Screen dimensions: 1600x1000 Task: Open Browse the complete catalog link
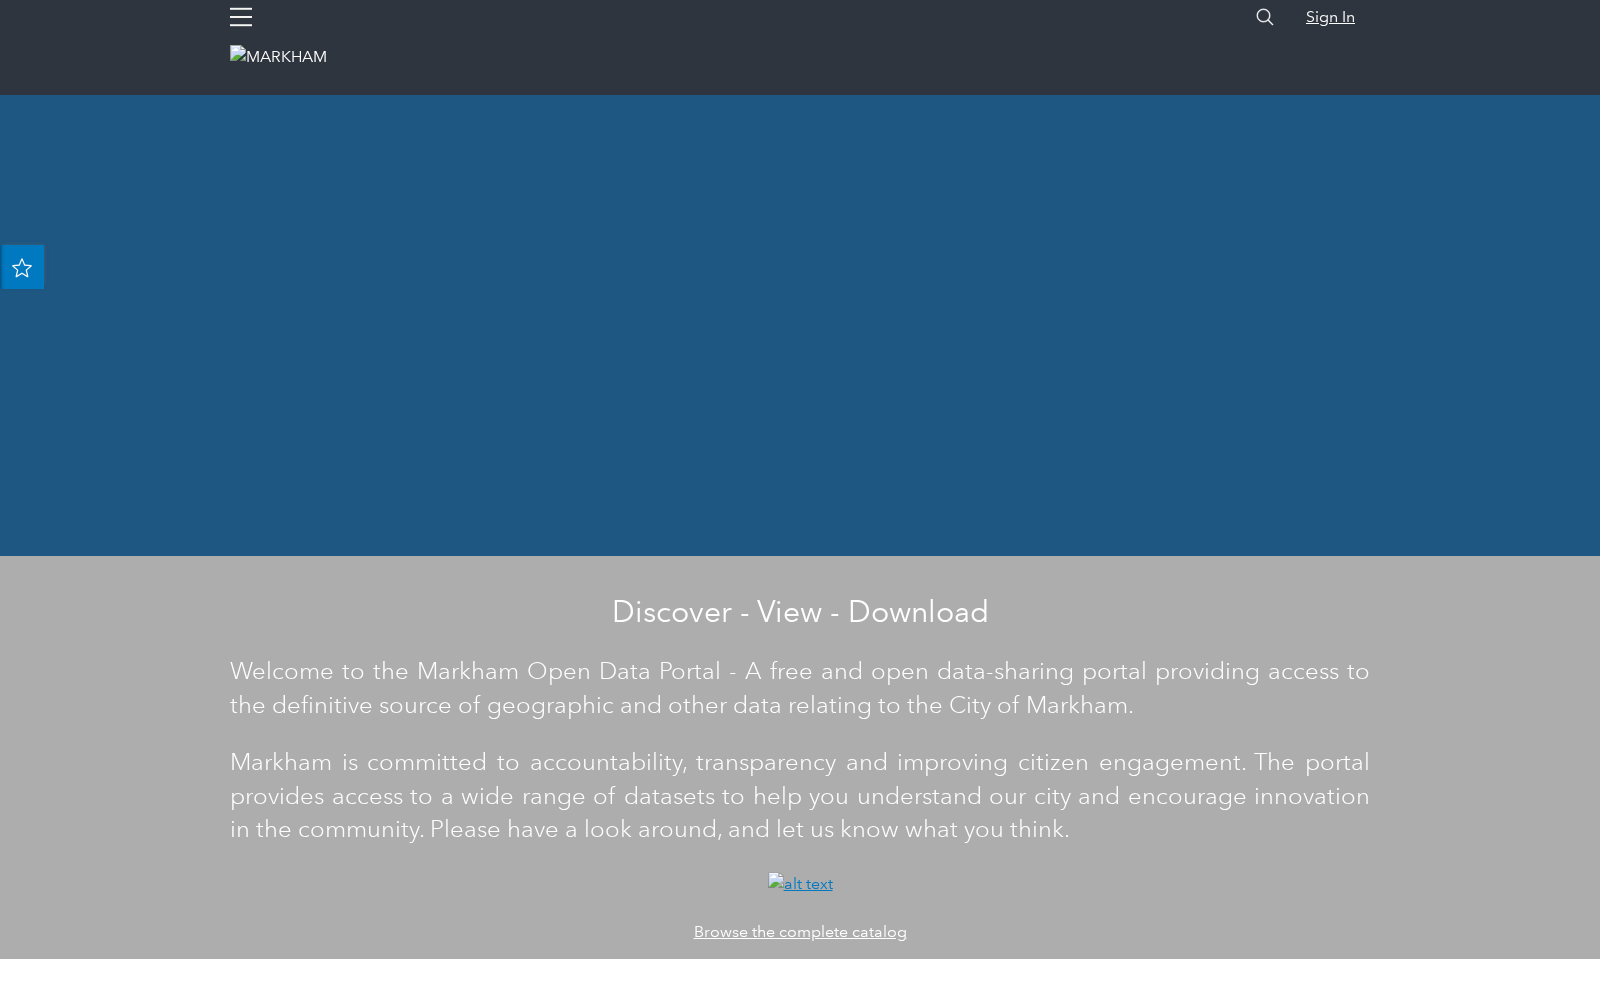[x=800, y=931]
